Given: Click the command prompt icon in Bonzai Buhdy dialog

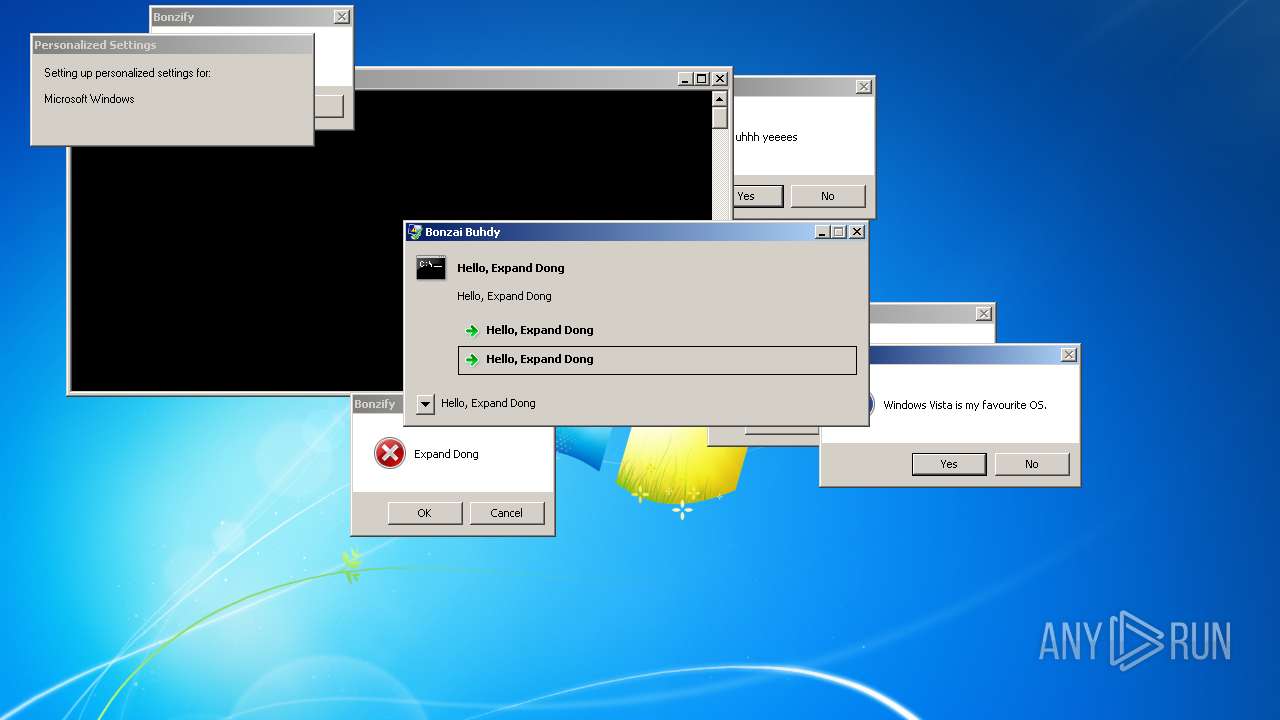Looking at the screenshot, I should click(431, 268).
